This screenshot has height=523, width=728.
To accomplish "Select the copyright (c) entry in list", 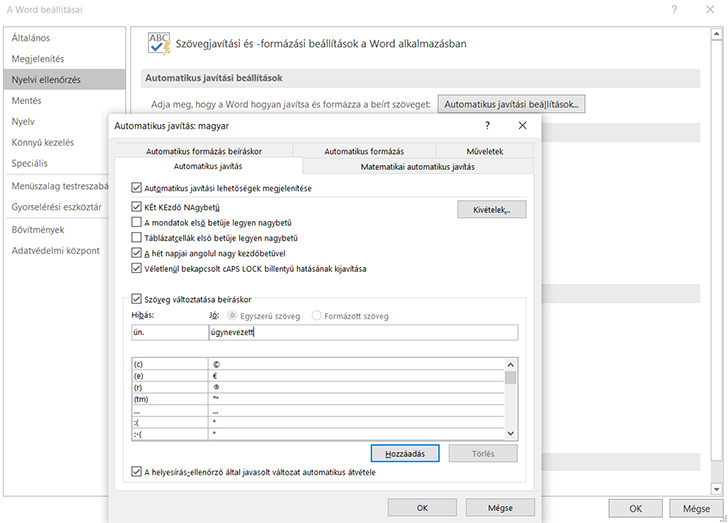I will pos(170,365).
